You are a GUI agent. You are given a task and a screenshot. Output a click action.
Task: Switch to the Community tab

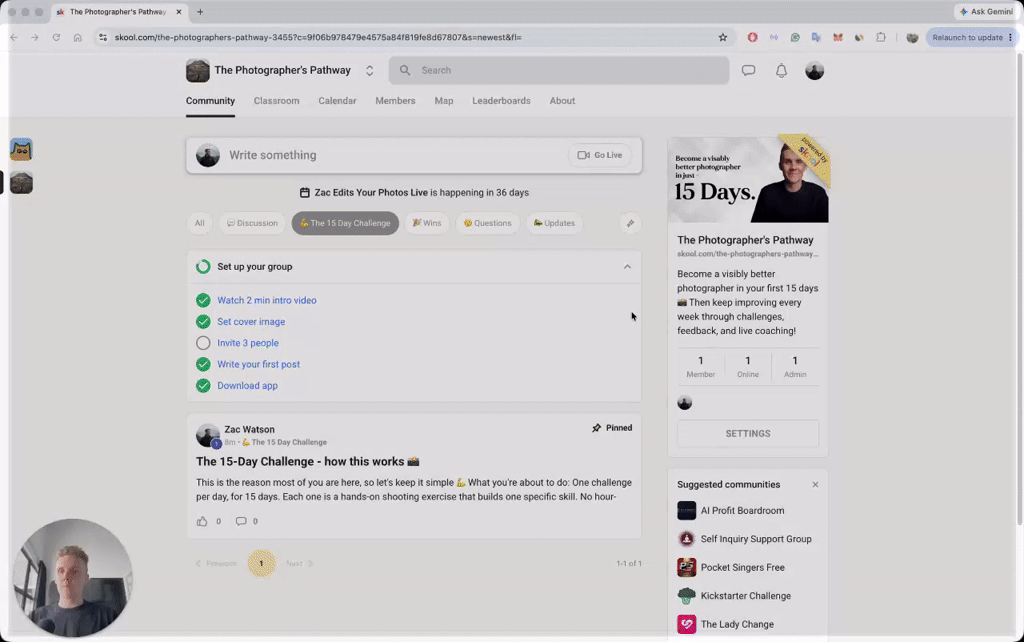[x=210, y=101]
